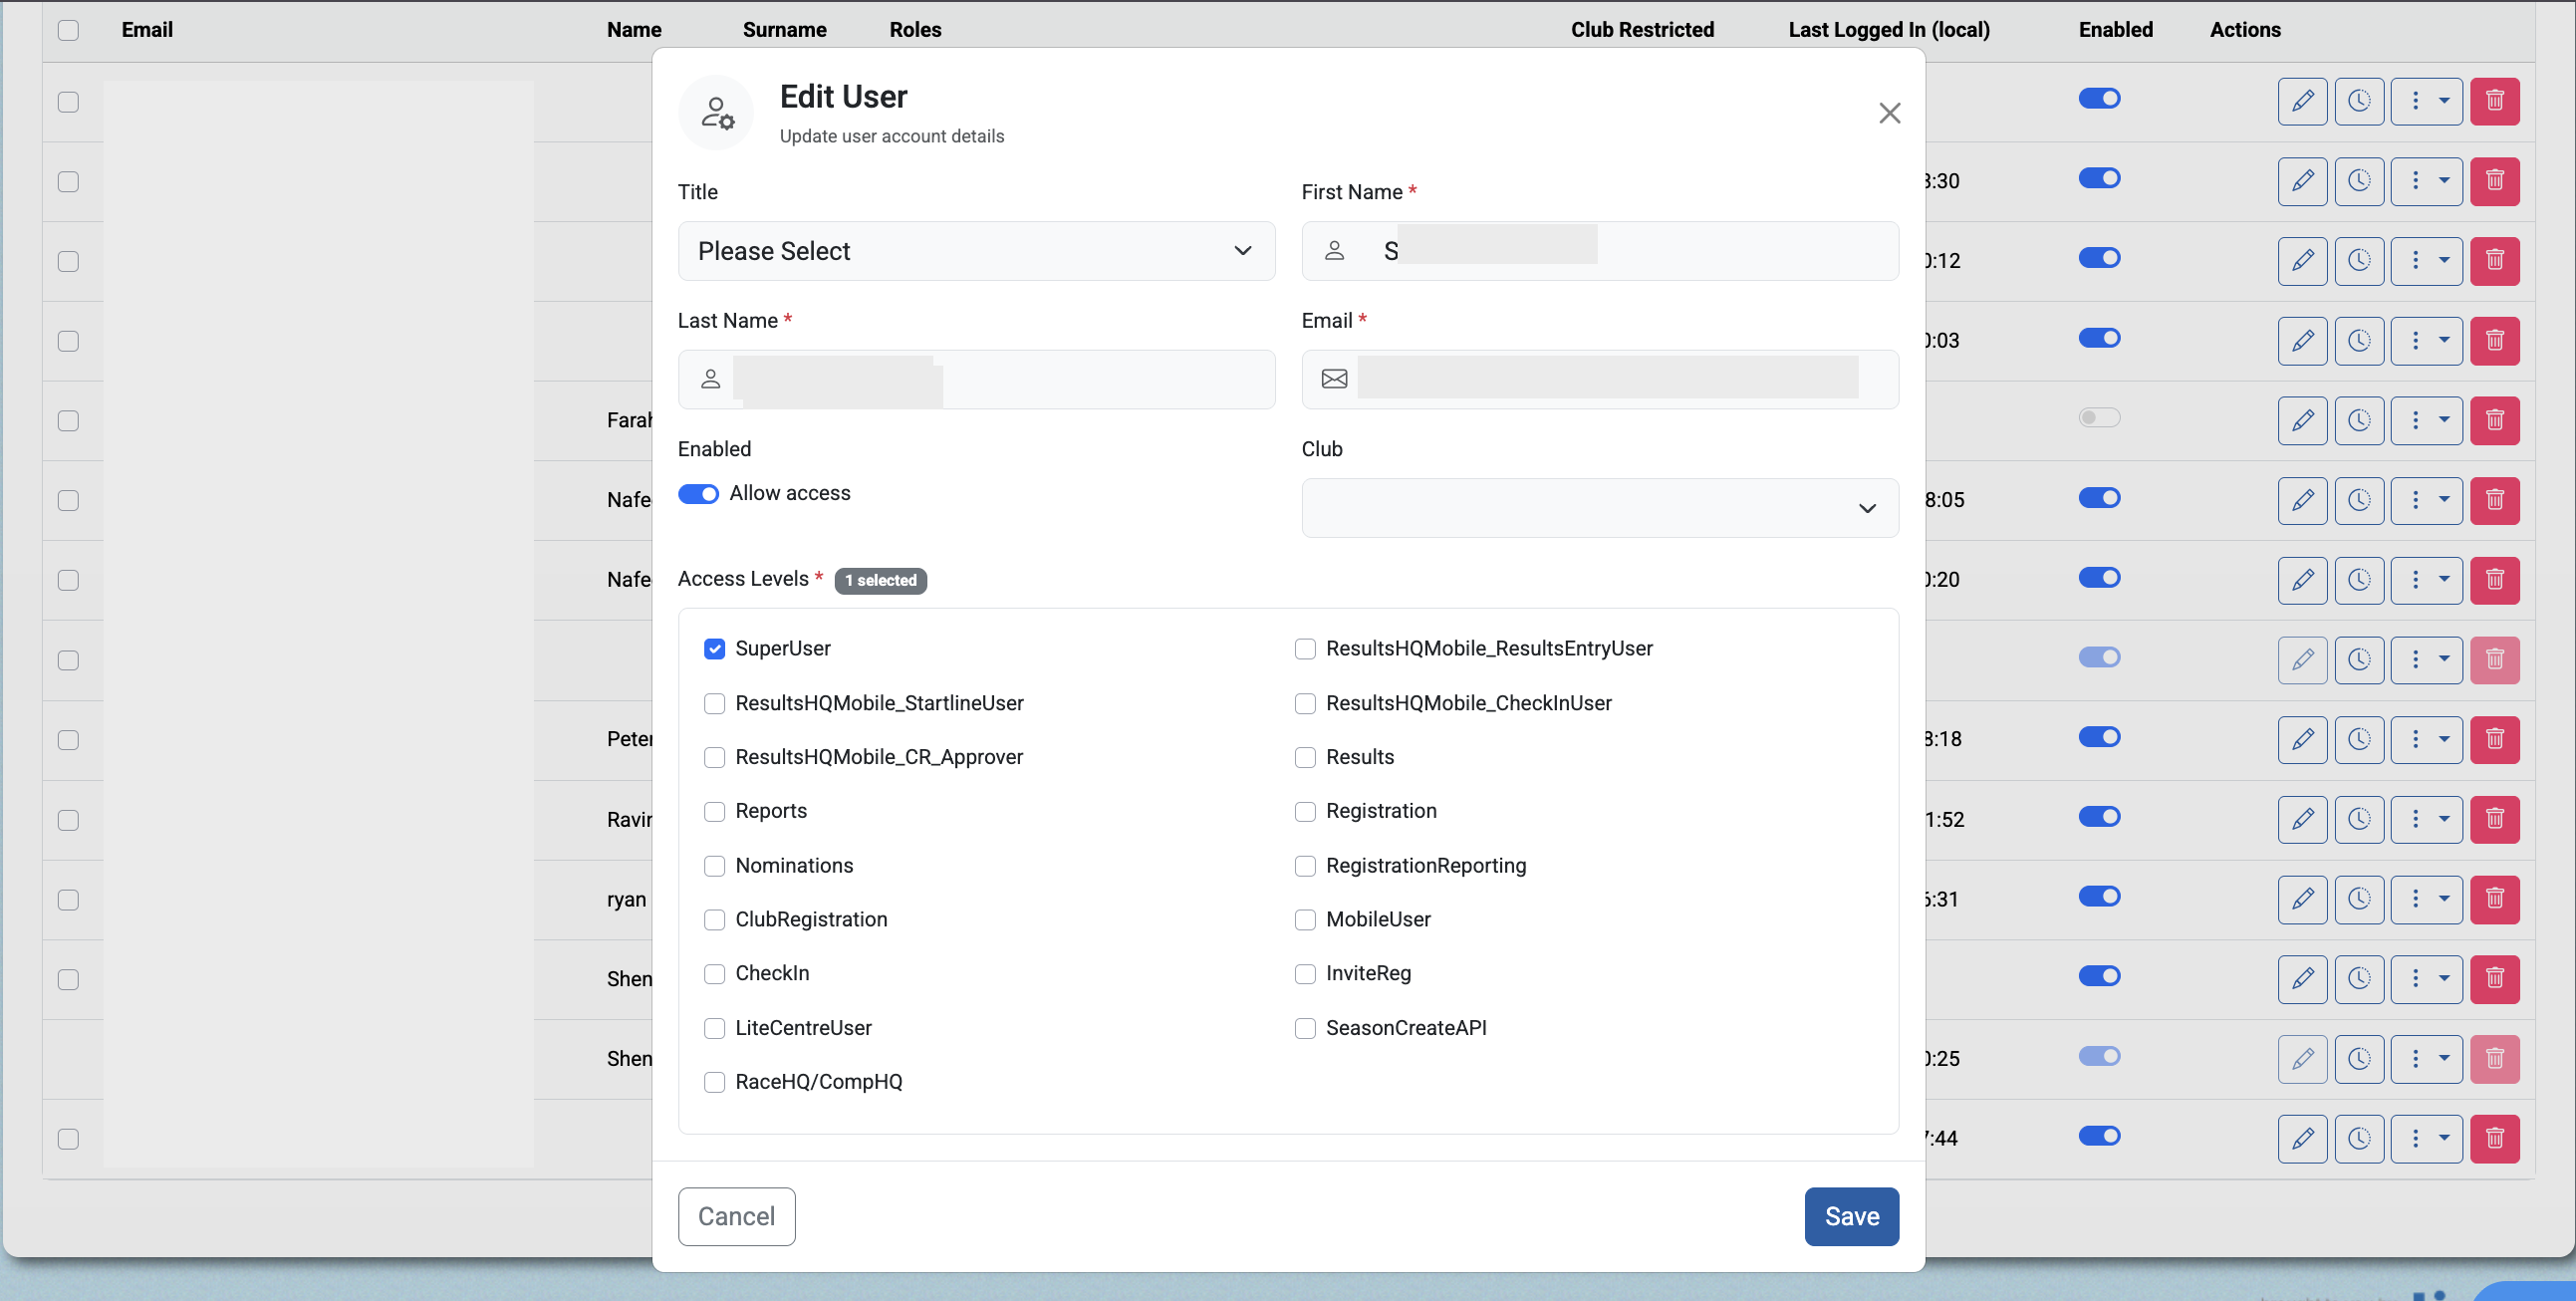
Task: Cancel editing the user
Action: pyautogui.click(x=736, y=1216)
